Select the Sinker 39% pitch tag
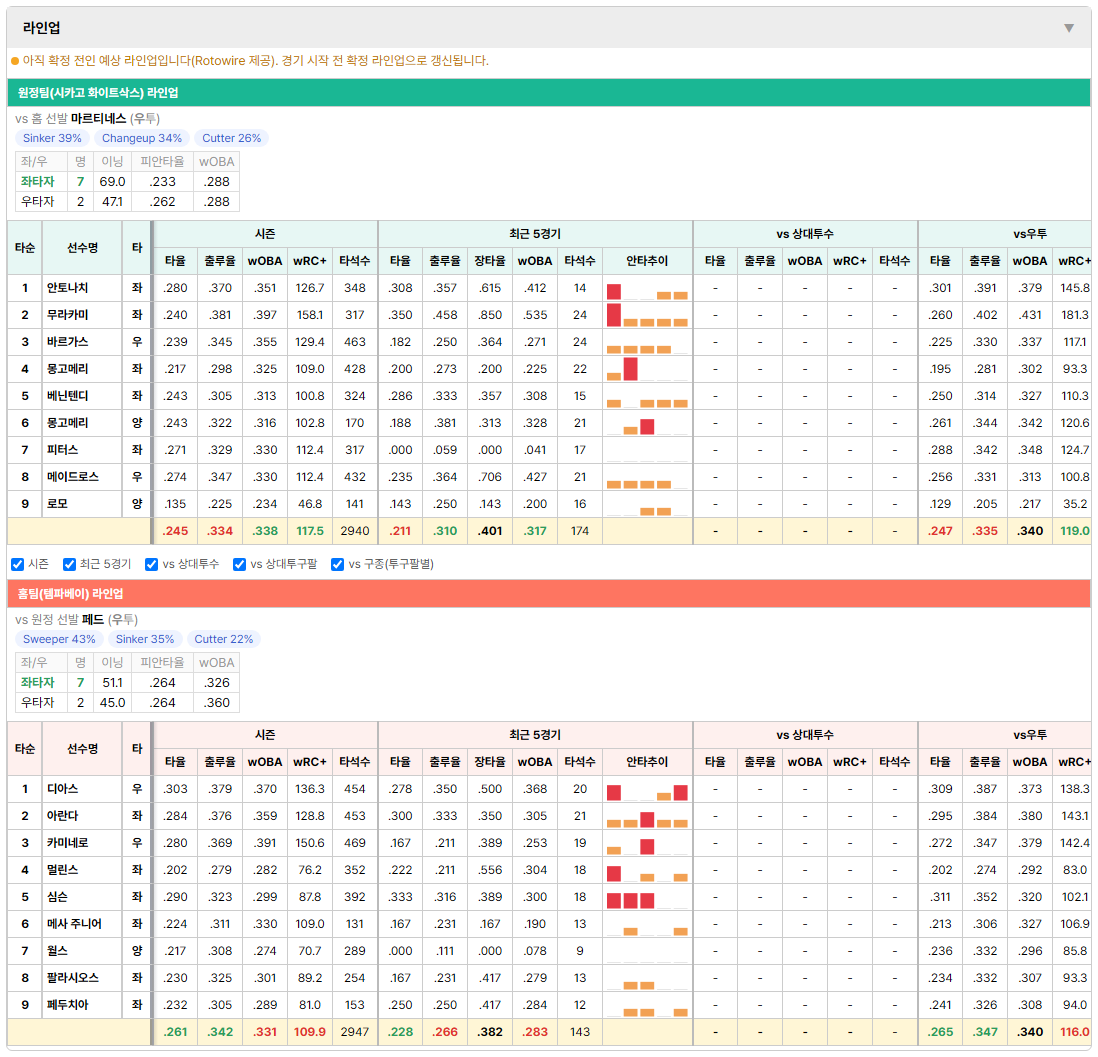 53,139
